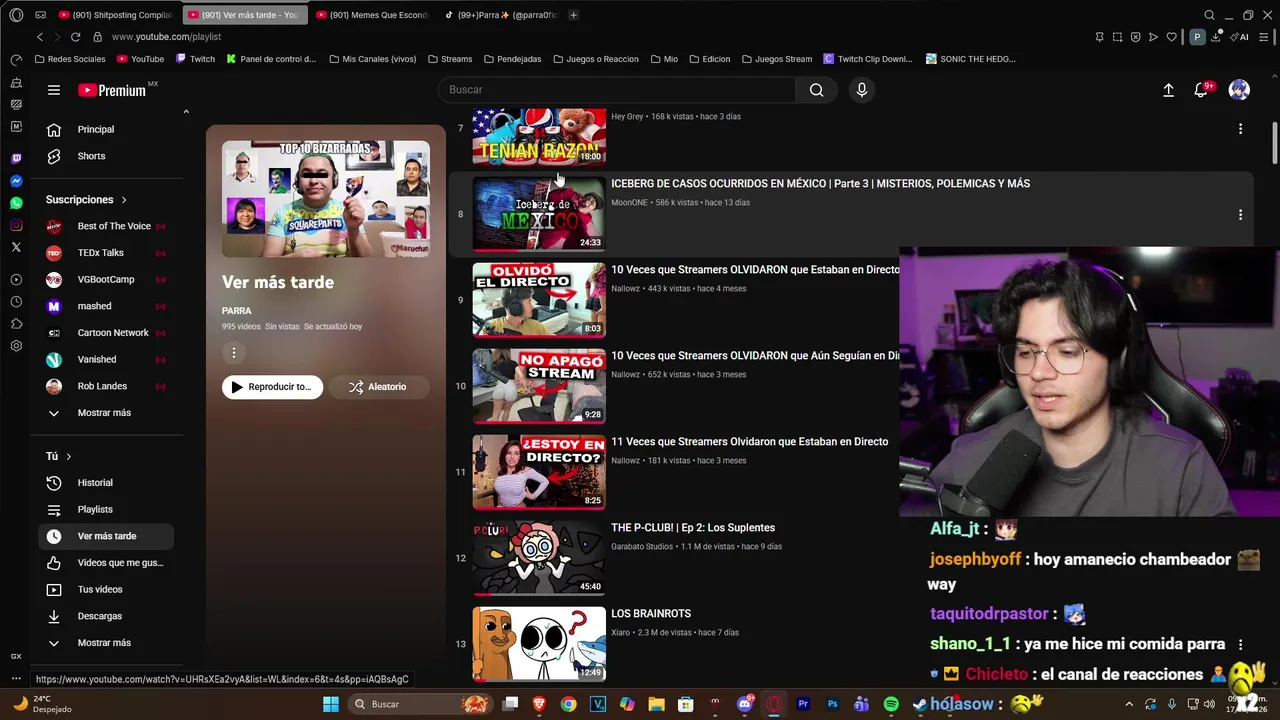Image resolution: width=1280 pixels, height=720 pixels.
Task: Open the YouTube hamburger guide menu
Action: (54, 90)
